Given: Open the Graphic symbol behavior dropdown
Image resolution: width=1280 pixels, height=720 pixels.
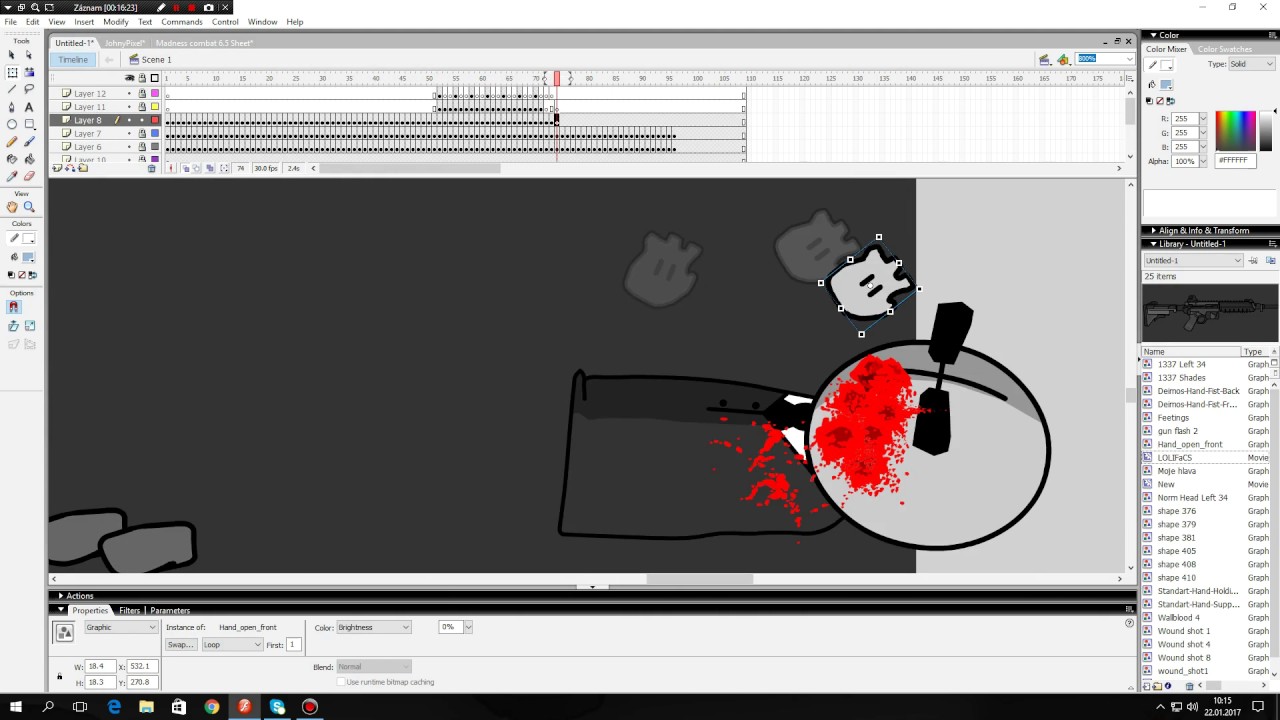Looking at the screenshot, I should 121,627.
